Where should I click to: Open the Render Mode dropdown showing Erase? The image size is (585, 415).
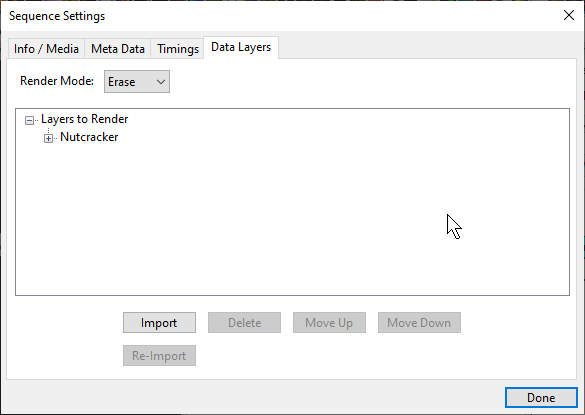137,81
